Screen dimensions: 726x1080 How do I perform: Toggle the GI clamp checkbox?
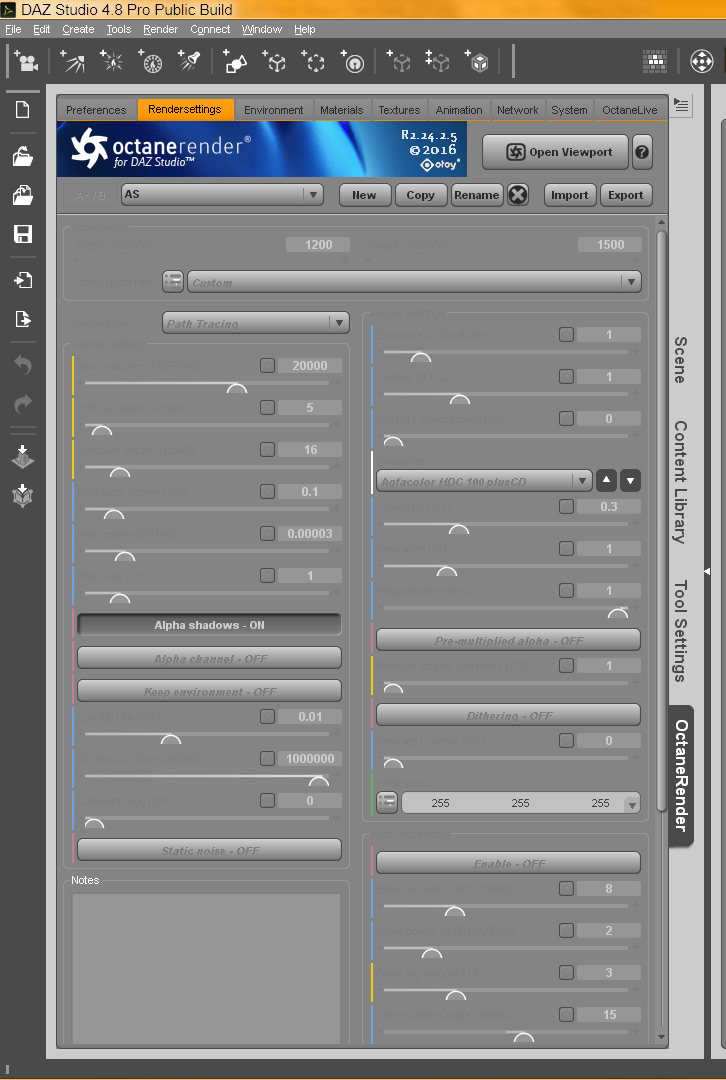[x=267, y=759]
